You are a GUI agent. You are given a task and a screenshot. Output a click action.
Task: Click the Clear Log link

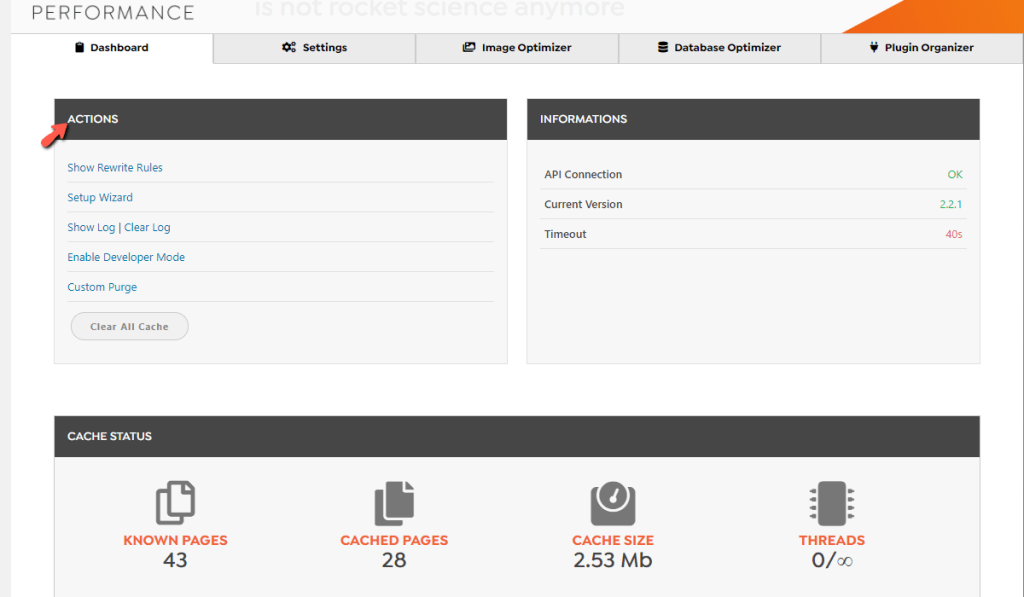click(147, 227)
